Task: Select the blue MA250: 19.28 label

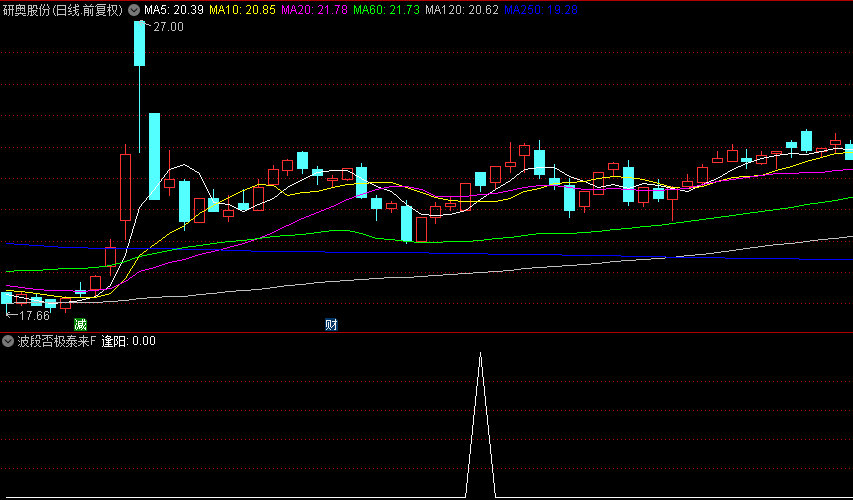Action: click(x=541, y=10)
